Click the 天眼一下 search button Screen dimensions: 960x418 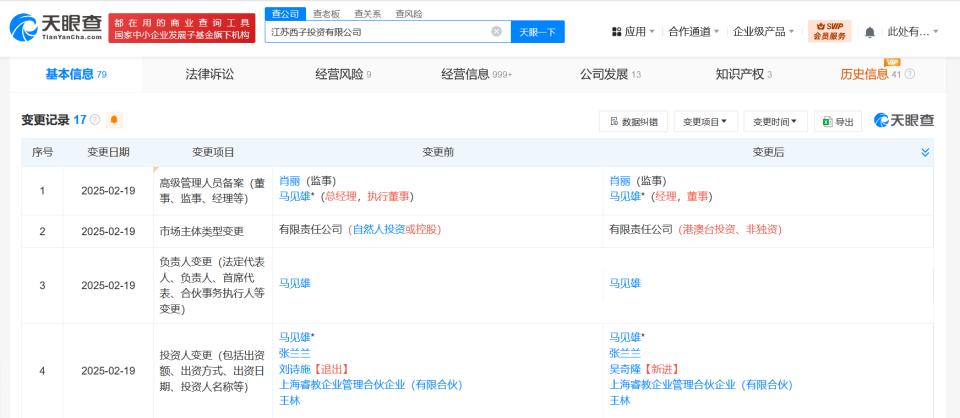coord(538,32)
